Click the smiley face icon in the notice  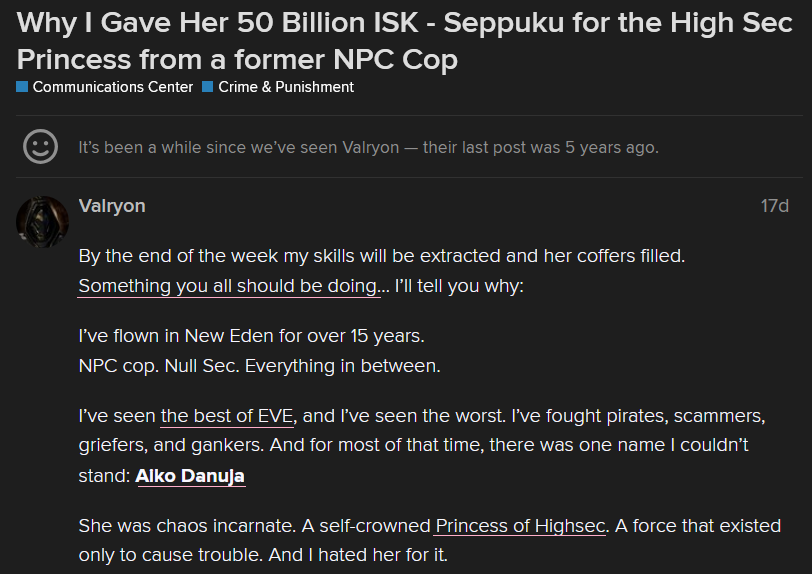click(x=40, y=147)
